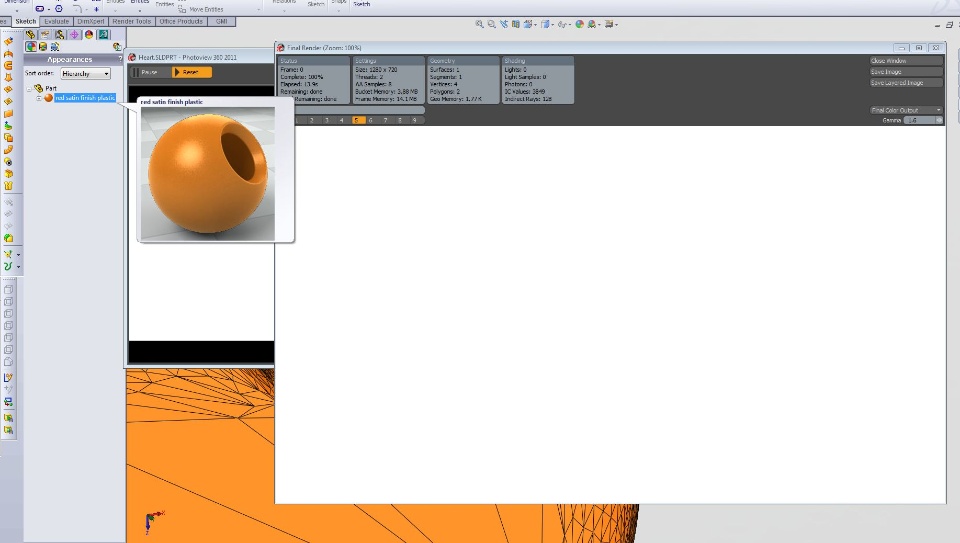Open Appearances panel help question mark
The height and width of the screenshot is (543, 960).
pos(120,59)
